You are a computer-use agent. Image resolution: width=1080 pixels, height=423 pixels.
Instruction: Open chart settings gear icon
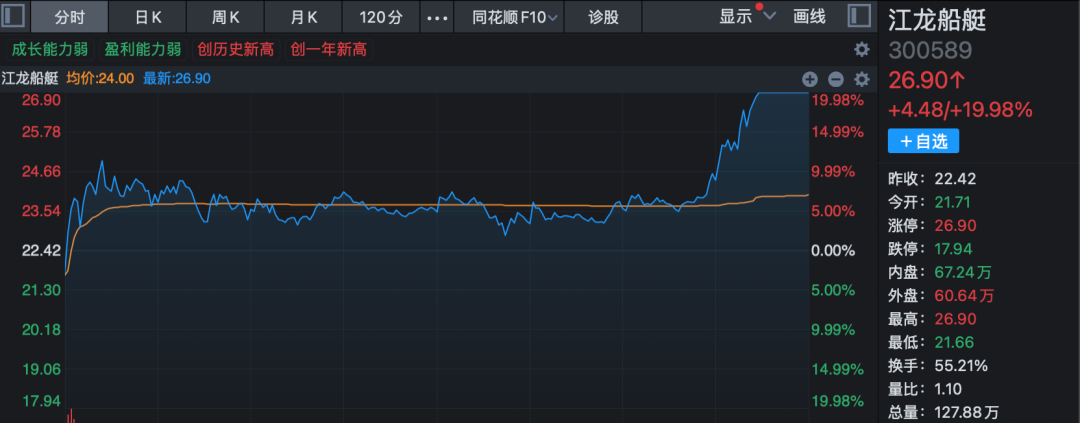click(x=861, y=79)
